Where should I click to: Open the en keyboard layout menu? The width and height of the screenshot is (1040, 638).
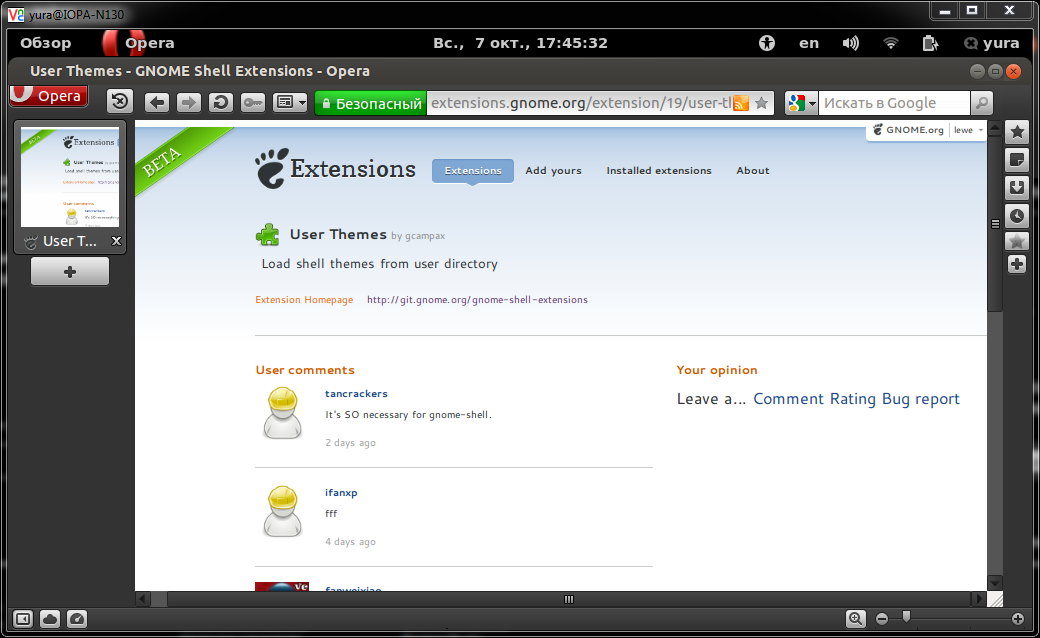[809, 43]
